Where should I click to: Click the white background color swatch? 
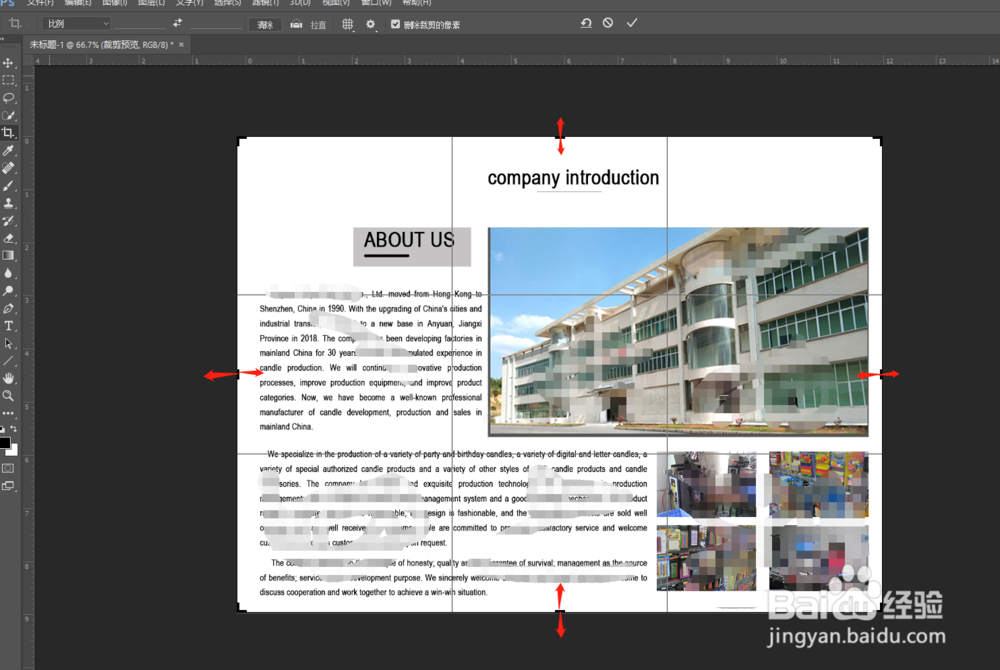tap(14, 451)
